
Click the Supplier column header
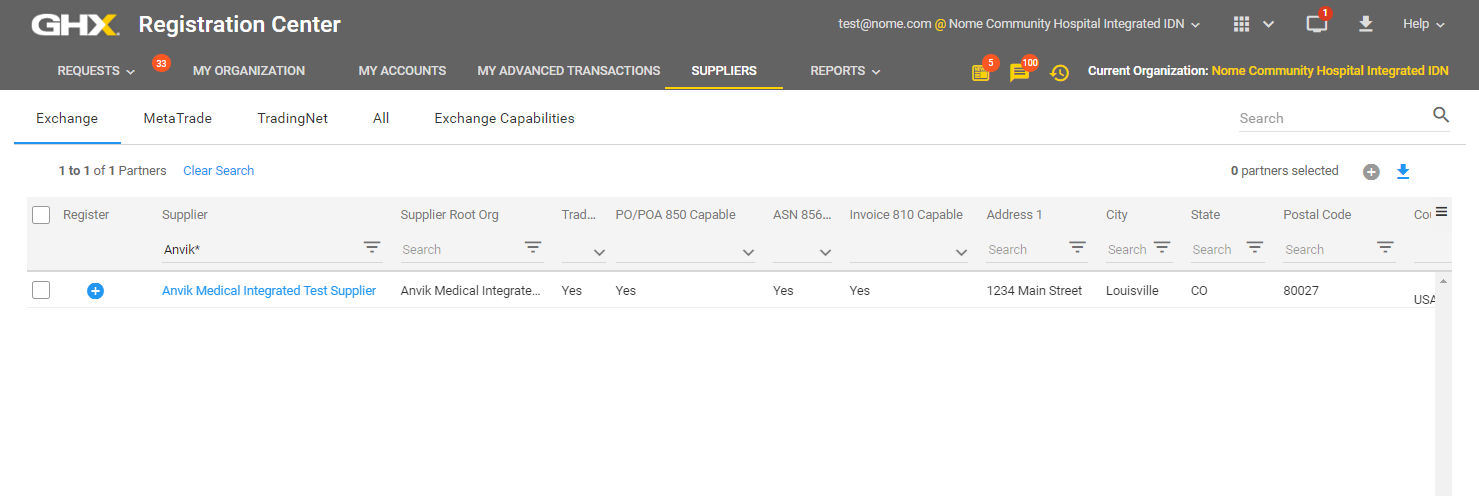point(185,215)
